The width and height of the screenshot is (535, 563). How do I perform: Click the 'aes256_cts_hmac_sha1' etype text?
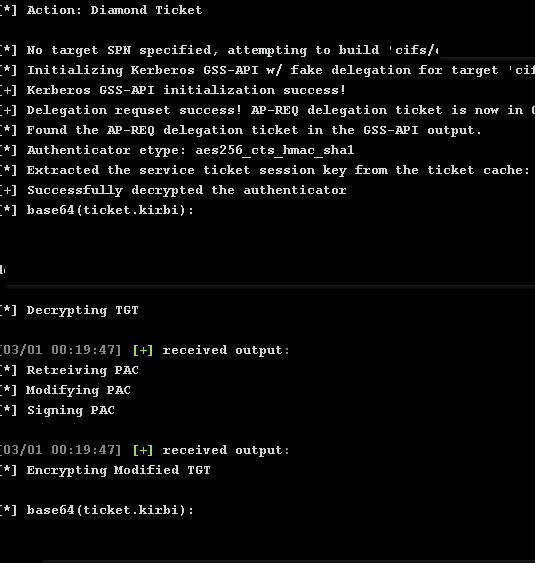275,150
